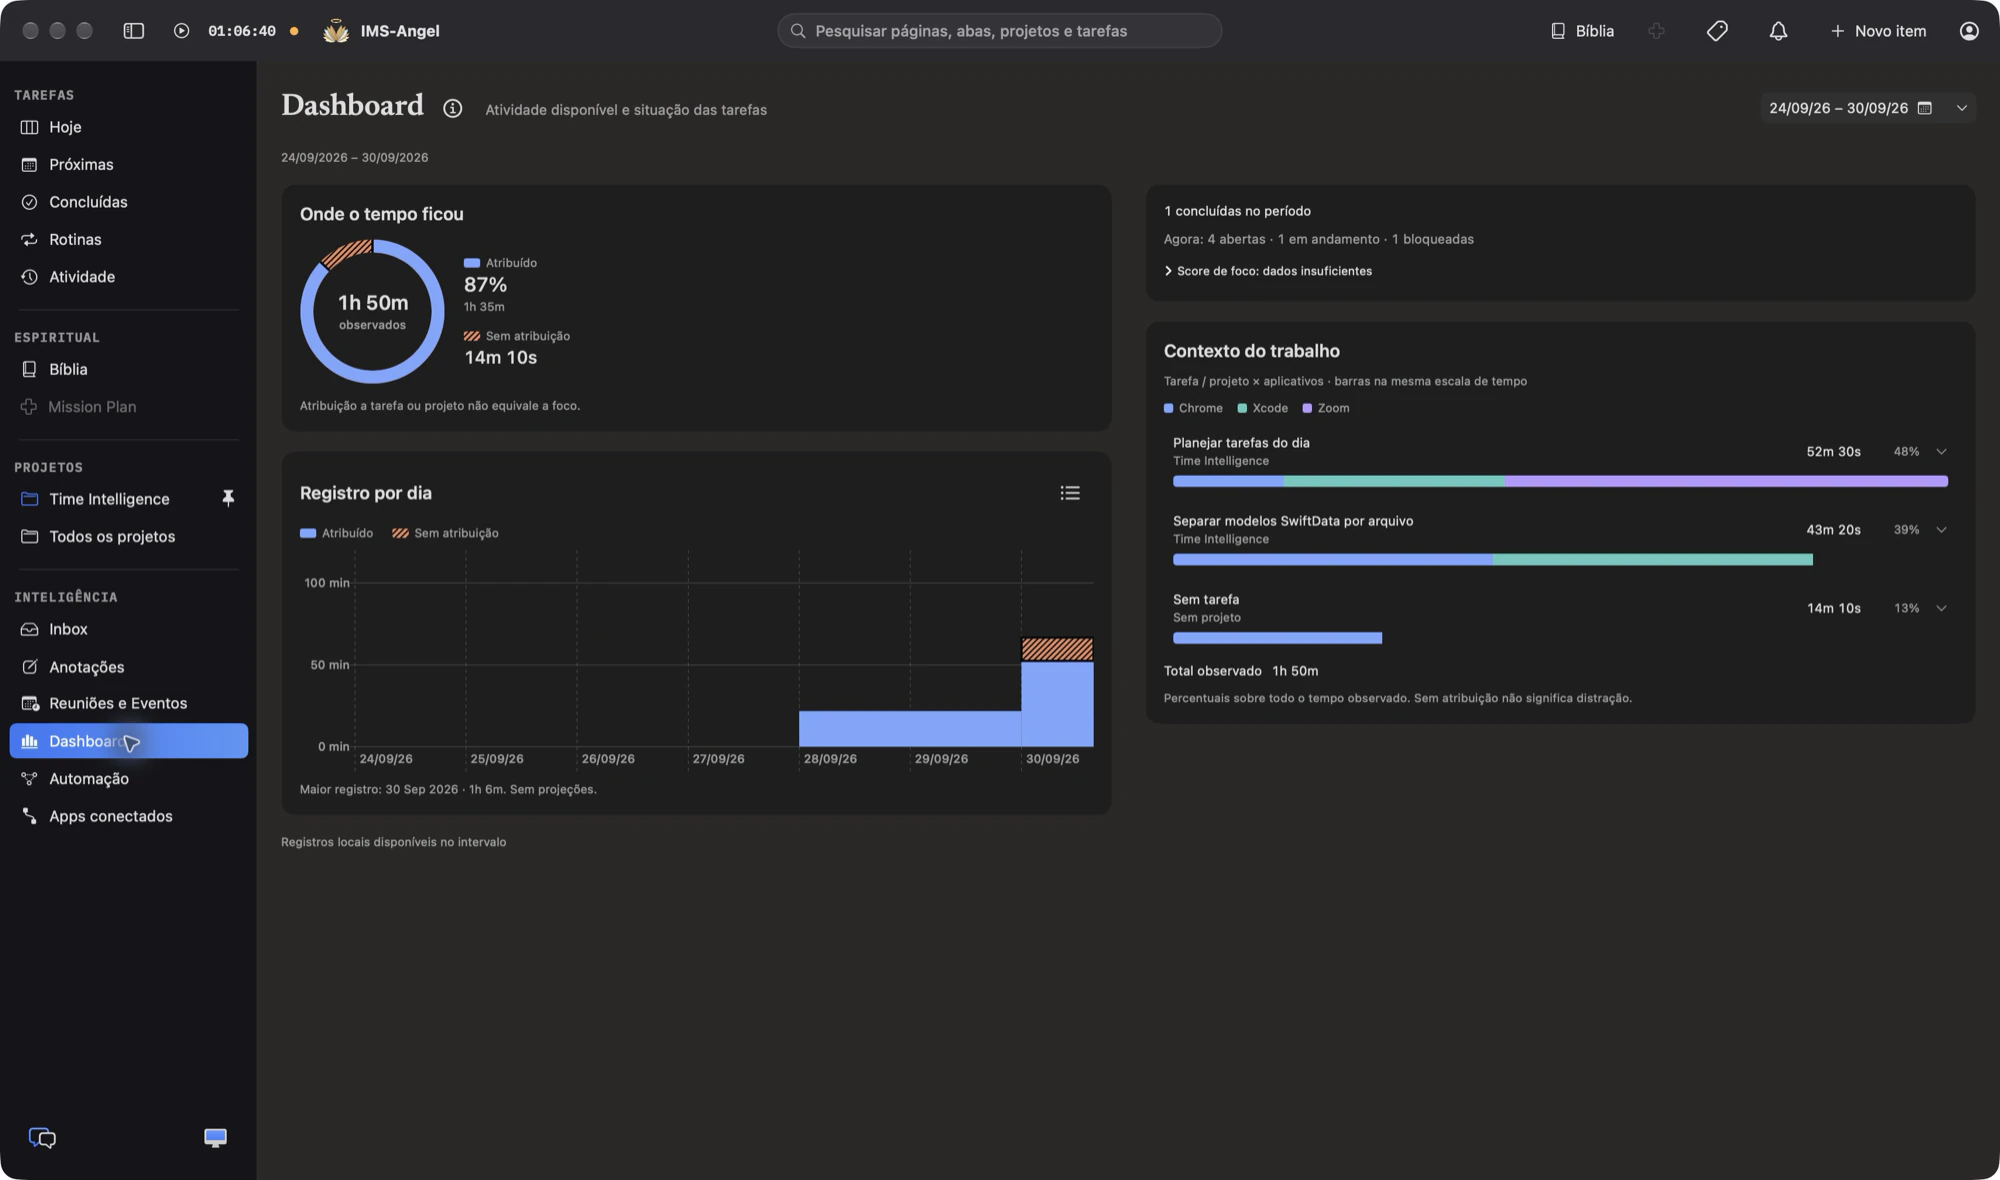This screenshot has height=1180, width=2000.
Task: Open the Bíblia button in top bar
Action: (x=1582, y=31)
